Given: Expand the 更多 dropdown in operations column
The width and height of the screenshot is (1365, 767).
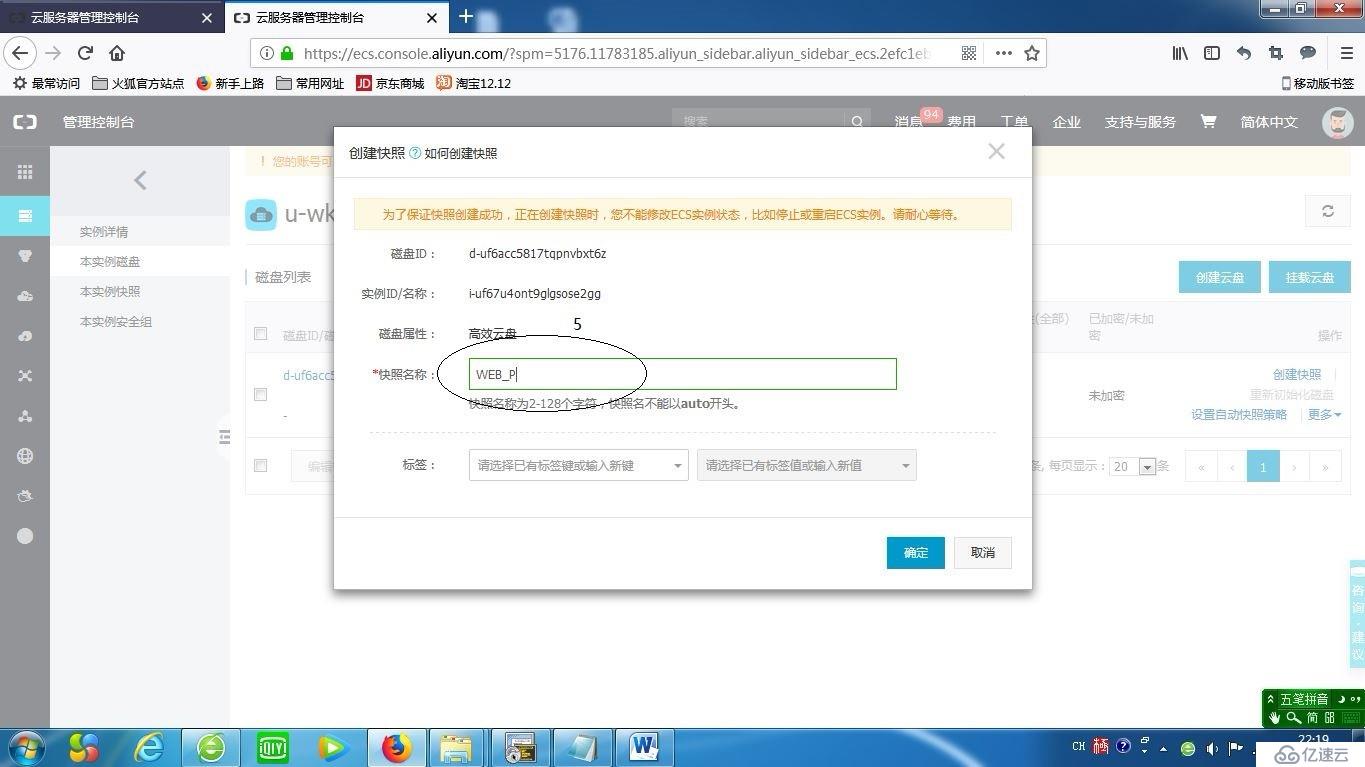Looking at the screenshot, I should 1324,414.
